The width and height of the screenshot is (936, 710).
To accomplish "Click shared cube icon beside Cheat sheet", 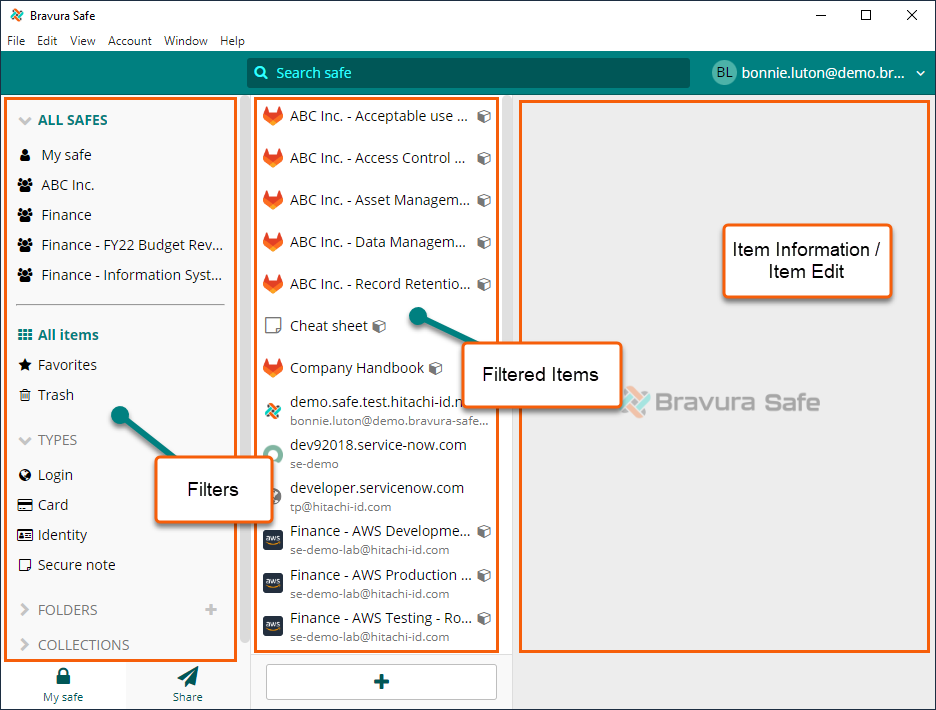I will tap(379, 326).
